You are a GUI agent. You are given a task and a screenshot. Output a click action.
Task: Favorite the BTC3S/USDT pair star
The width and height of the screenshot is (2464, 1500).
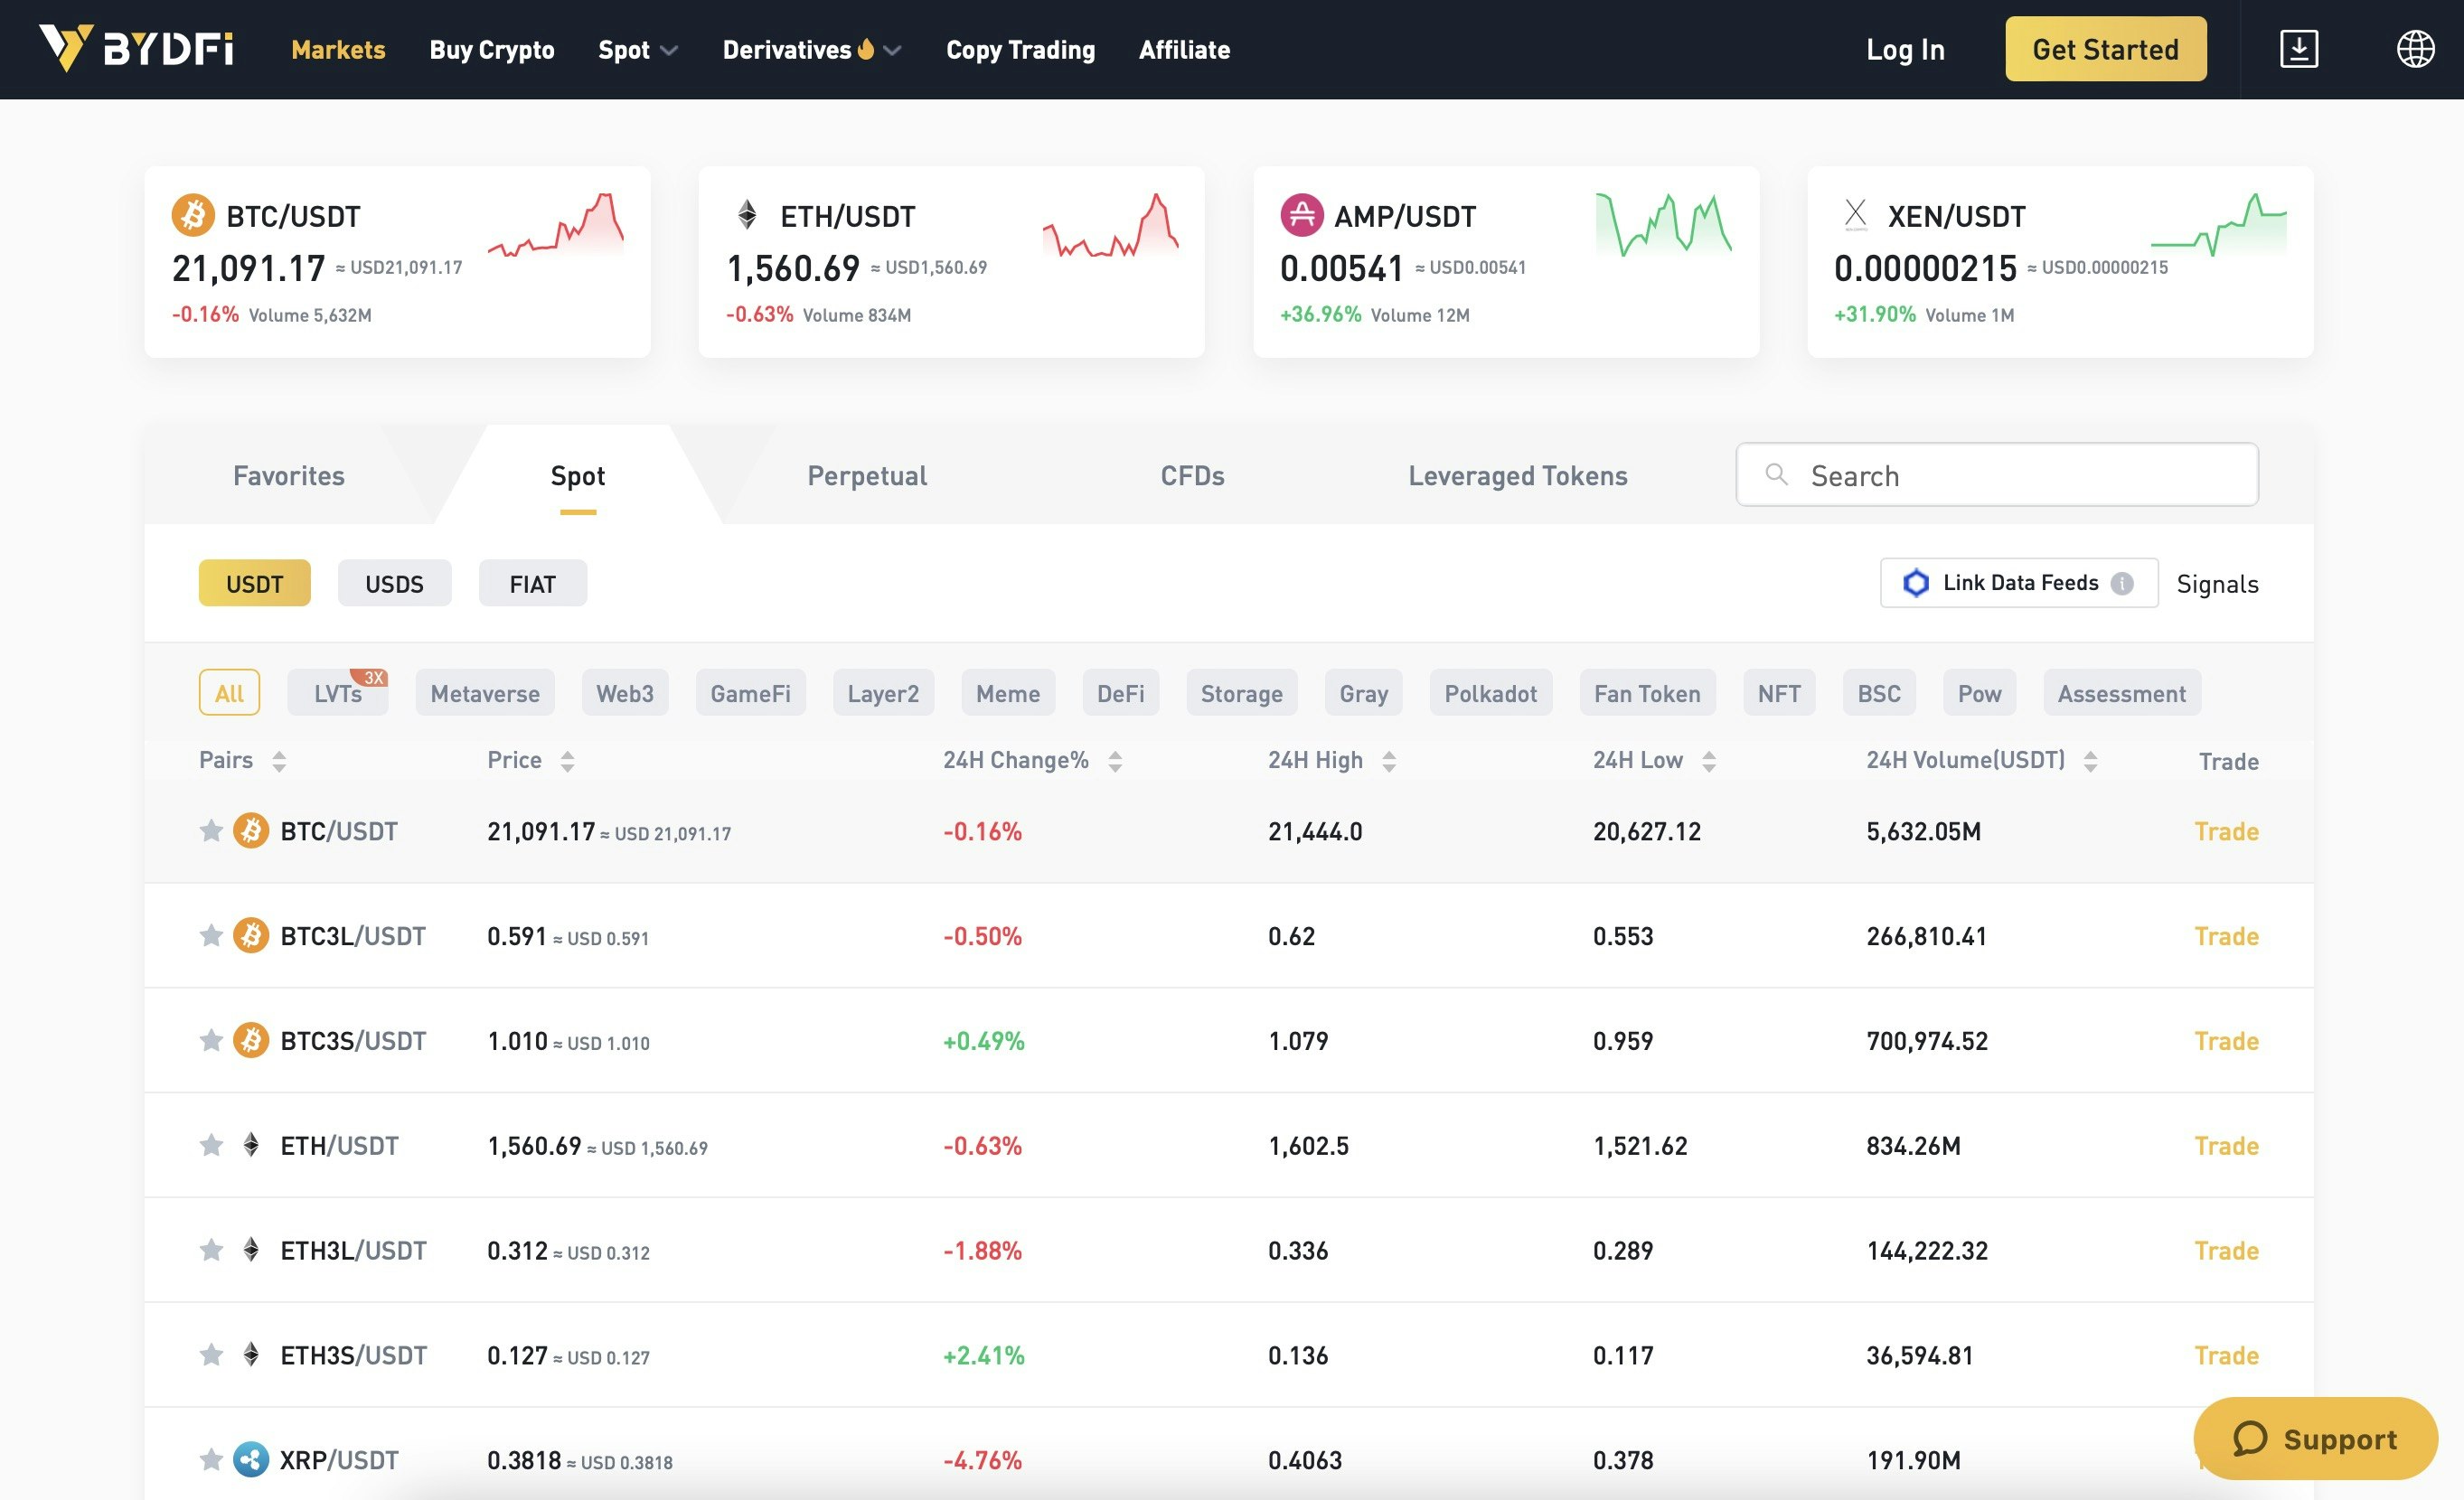point(211,1040)
